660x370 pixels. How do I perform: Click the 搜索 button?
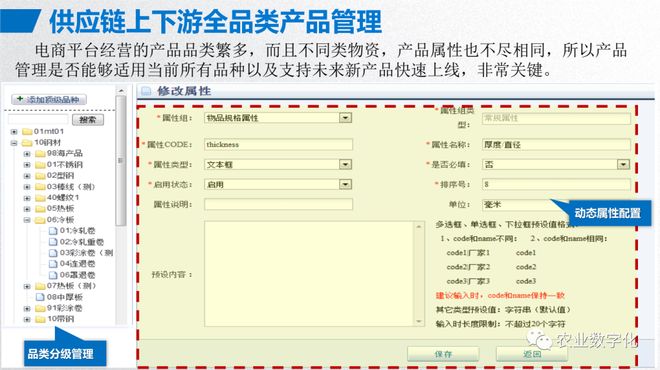88,120
